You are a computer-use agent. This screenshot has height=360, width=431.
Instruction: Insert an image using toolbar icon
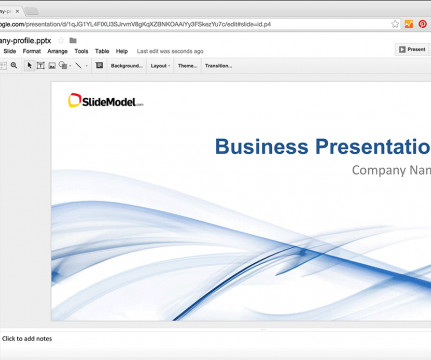pyautogui.click(x=52, y=66)
